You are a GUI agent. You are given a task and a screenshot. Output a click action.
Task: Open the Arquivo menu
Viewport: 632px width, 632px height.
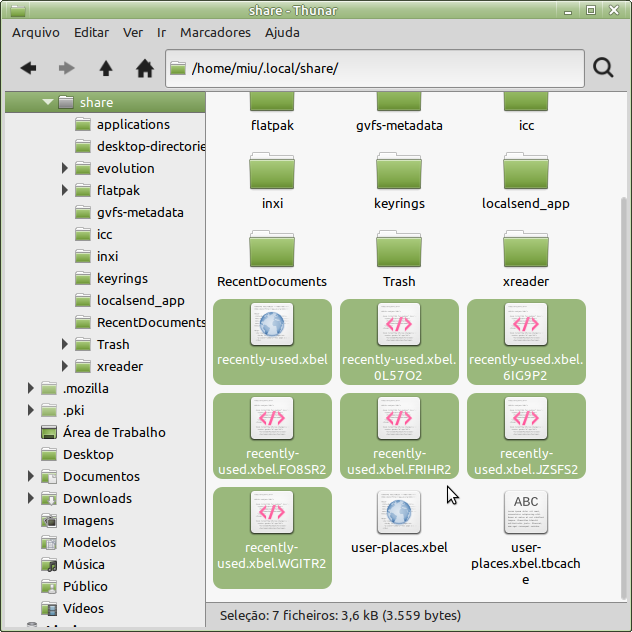36,32
